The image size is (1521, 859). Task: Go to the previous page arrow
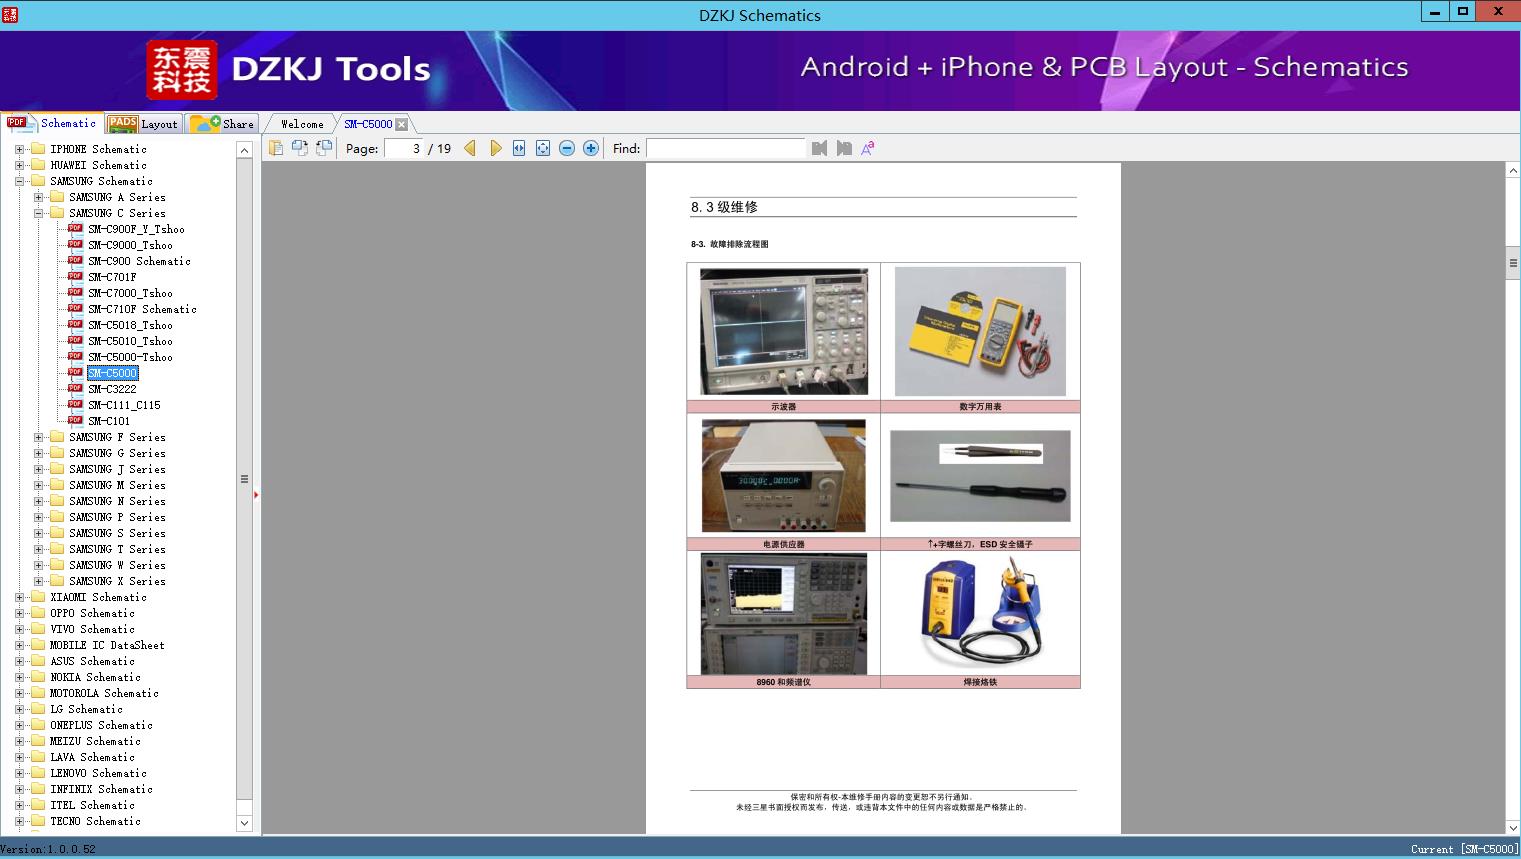[470, 148]
